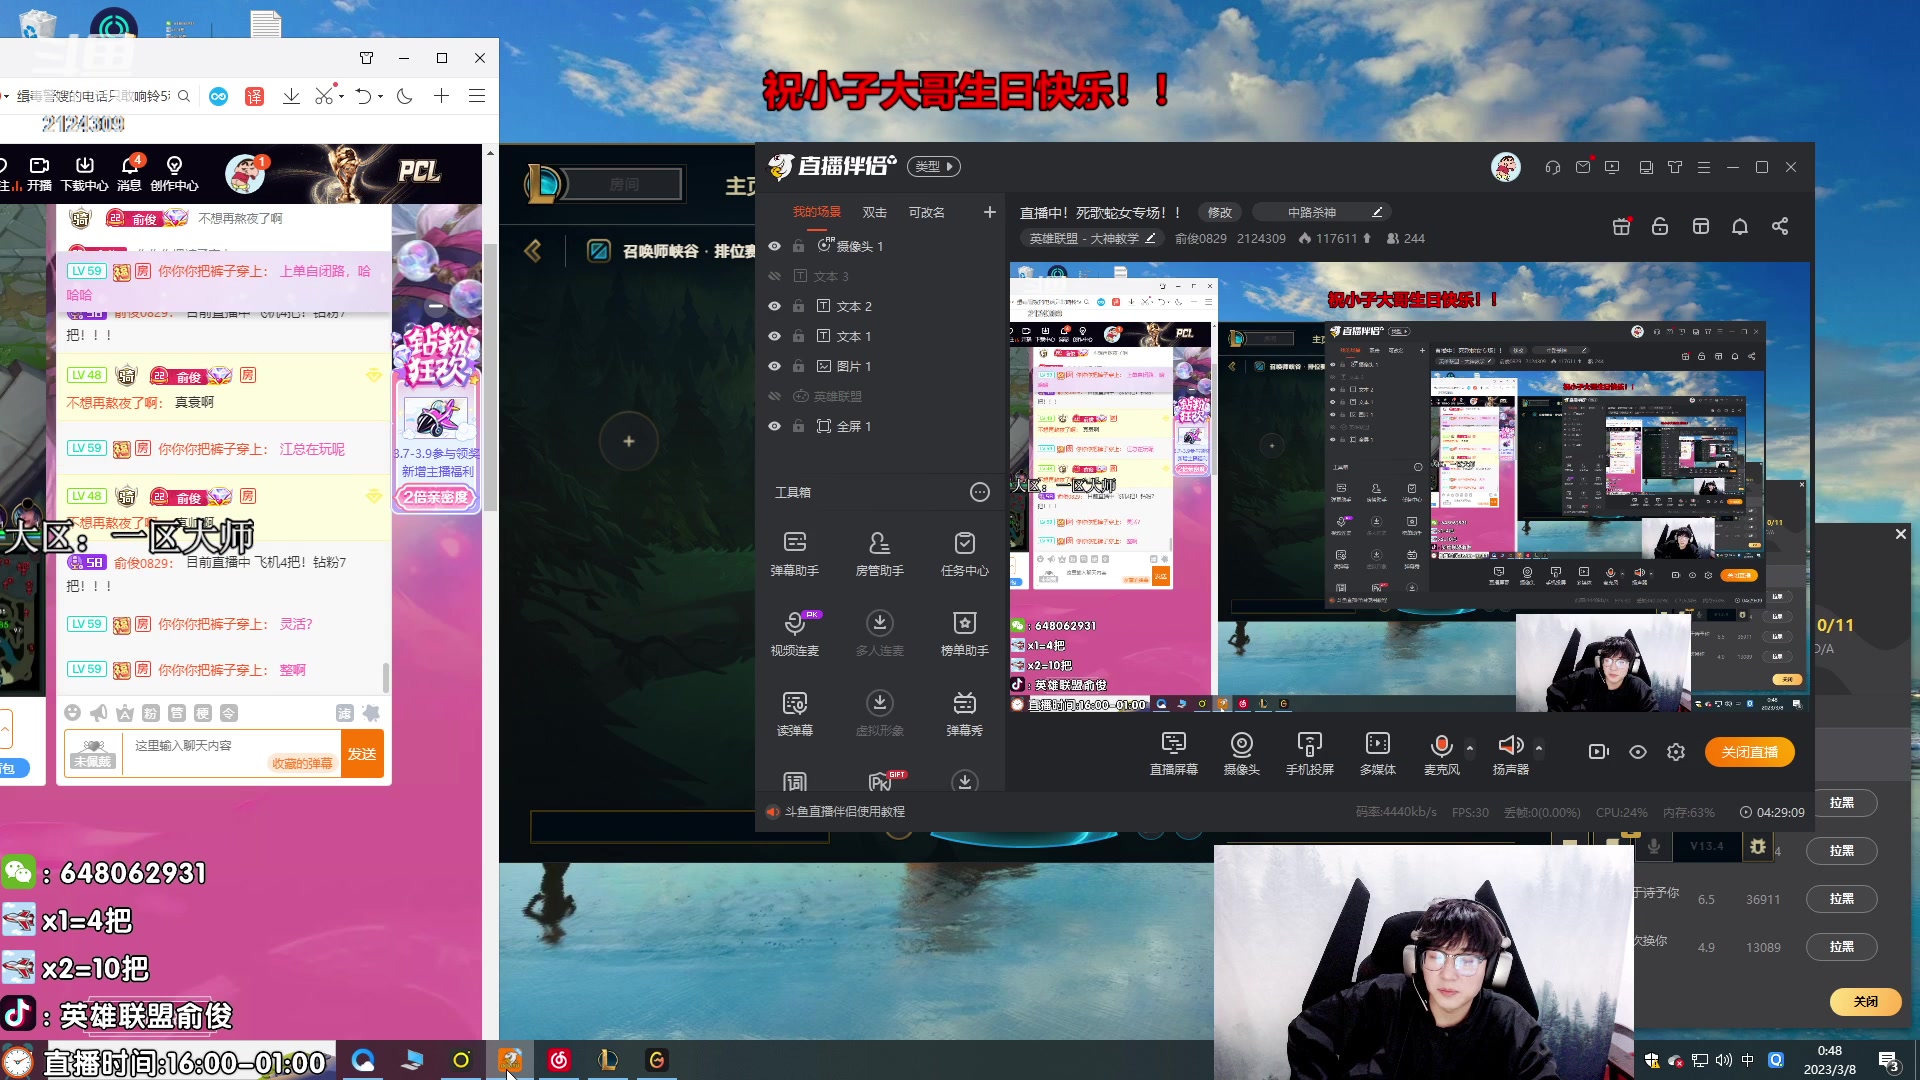1920x1080 pixels.
Task: Click 发送 to send chat message
Action: coord(362,754)
